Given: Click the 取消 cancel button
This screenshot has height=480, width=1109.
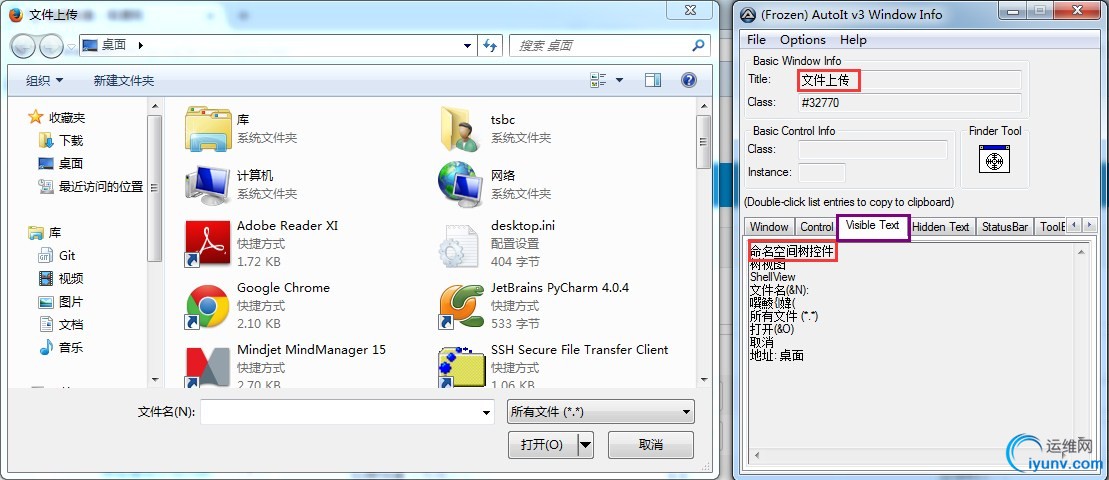Looking at the screenshot, I should click(650, 445).
